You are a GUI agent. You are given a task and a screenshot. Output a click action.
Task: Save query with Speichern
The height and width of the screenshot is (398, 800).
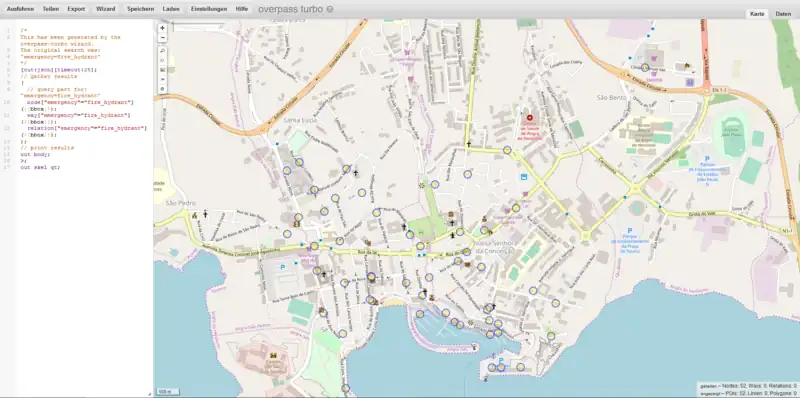point(140,9)
